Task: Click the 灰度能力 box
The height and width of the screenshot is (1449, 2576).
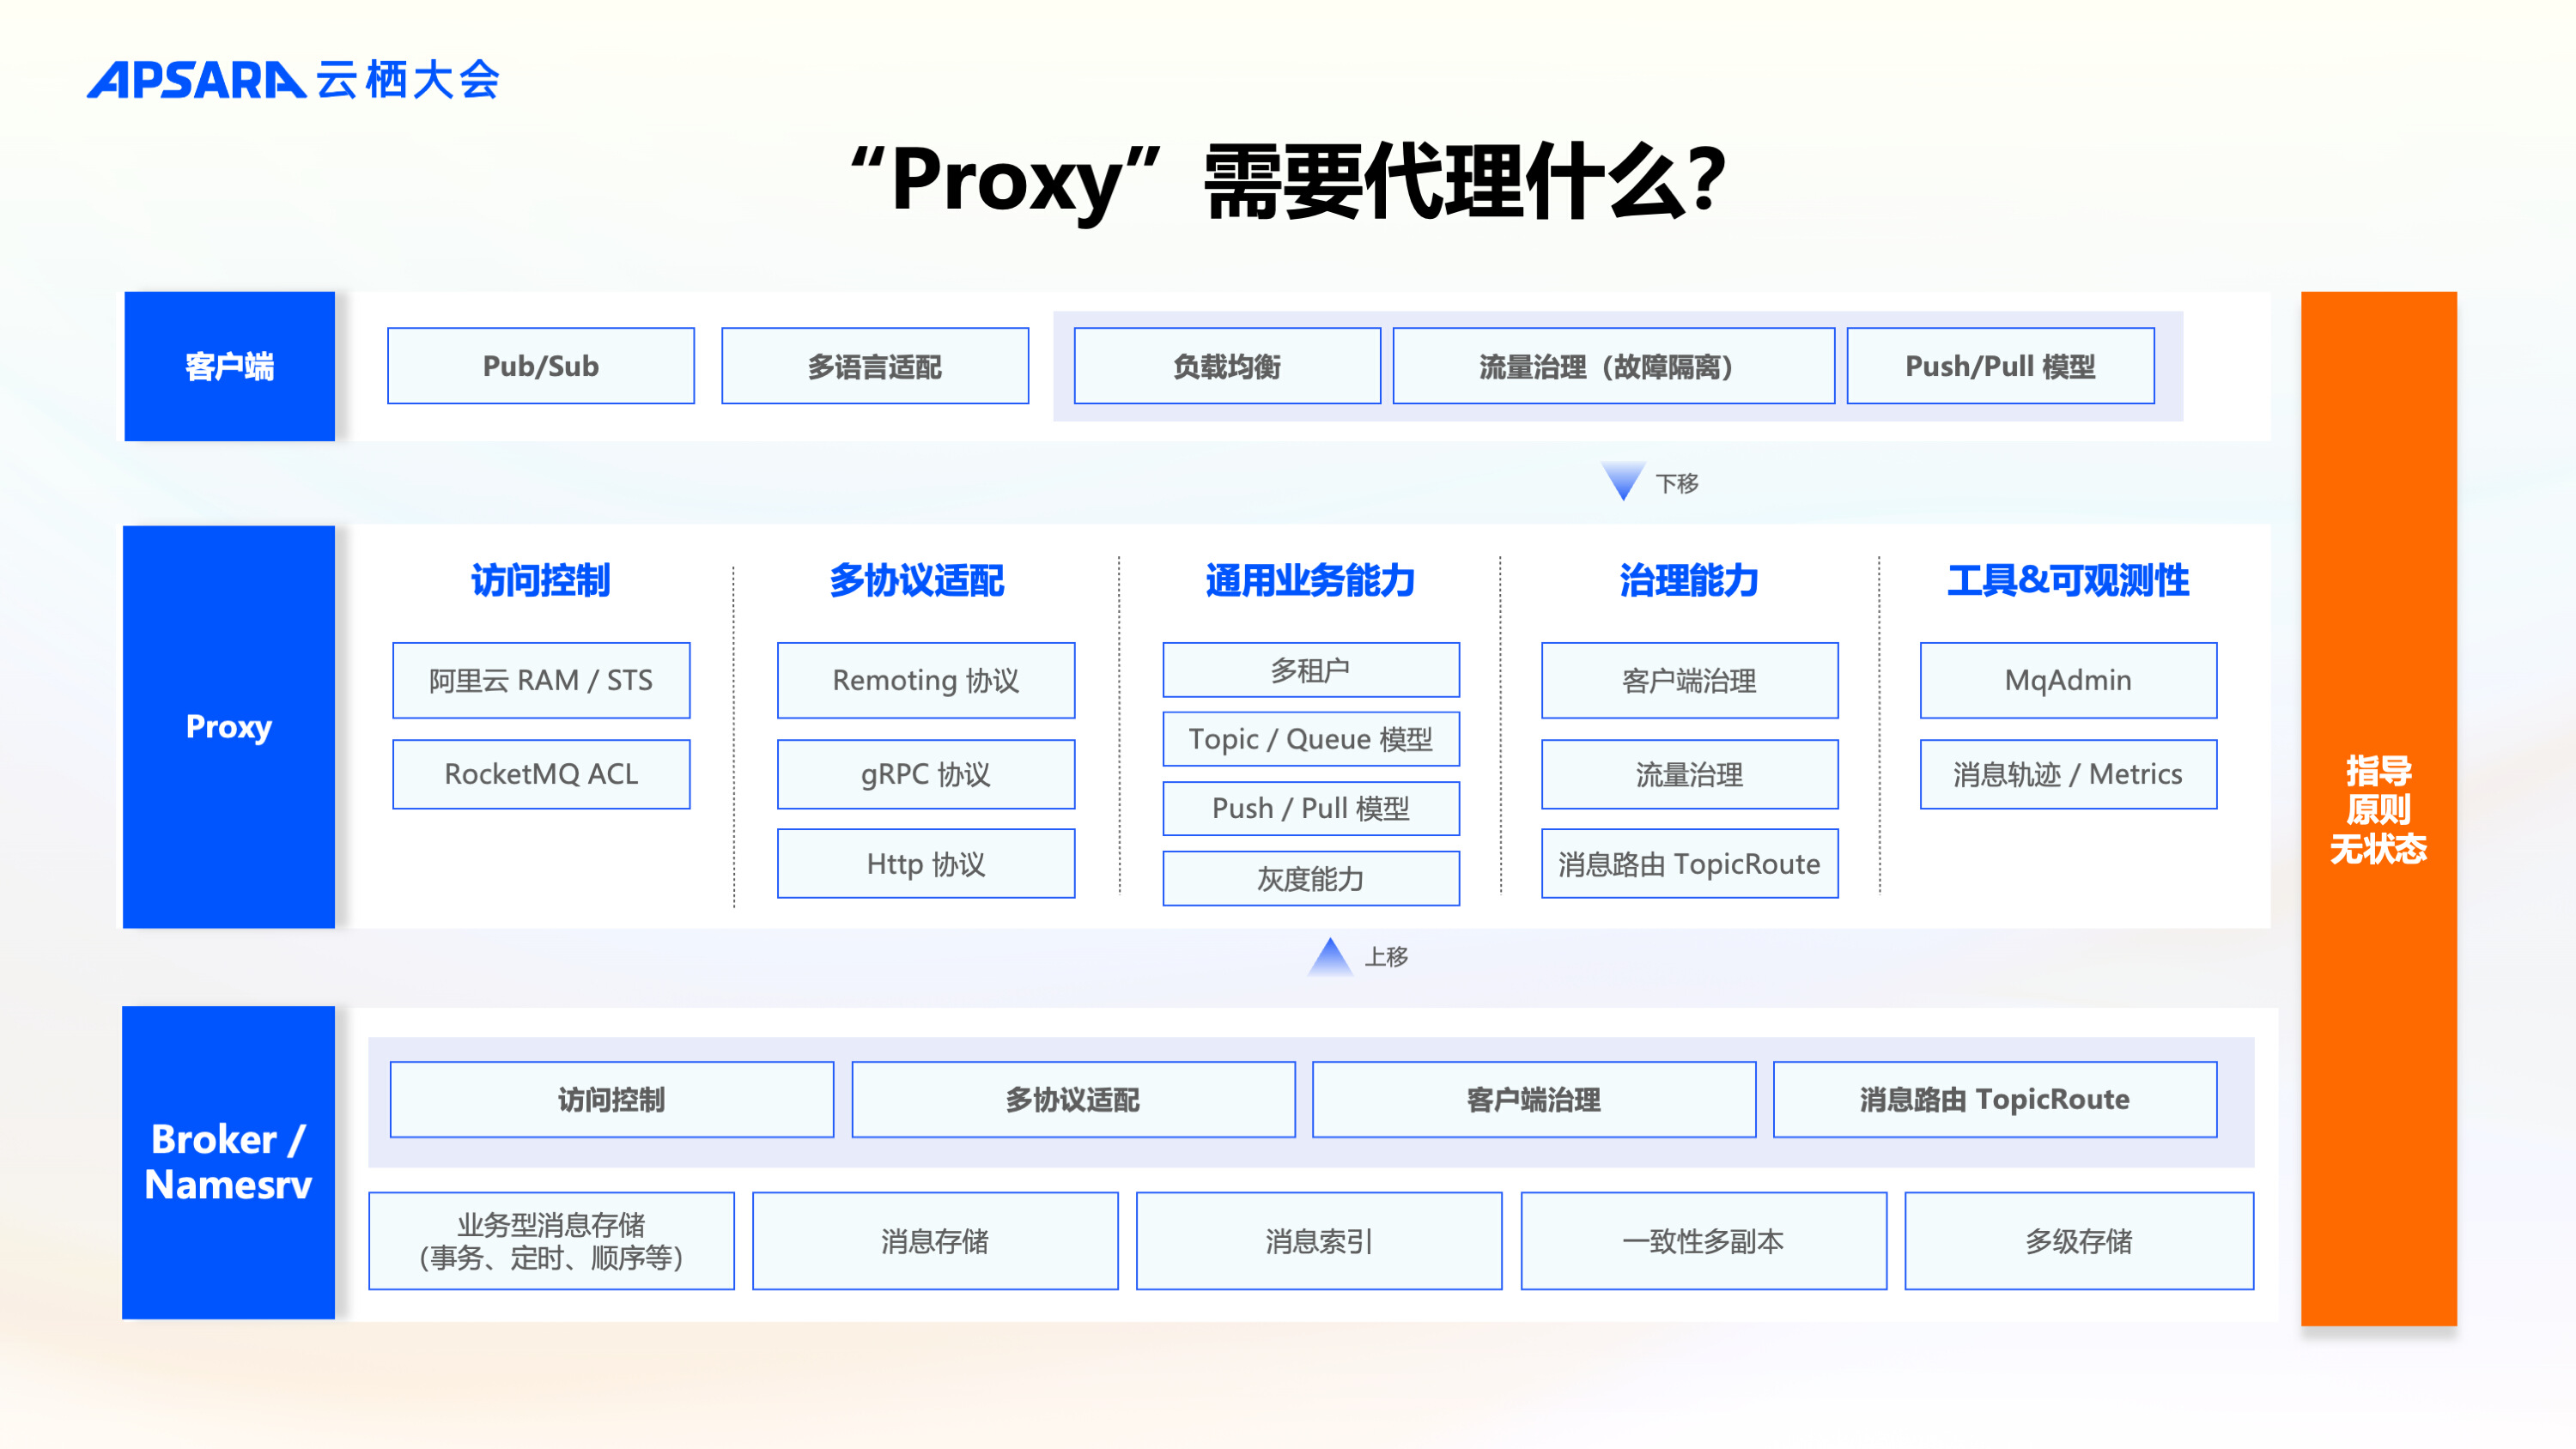Action: [1310, 878]
